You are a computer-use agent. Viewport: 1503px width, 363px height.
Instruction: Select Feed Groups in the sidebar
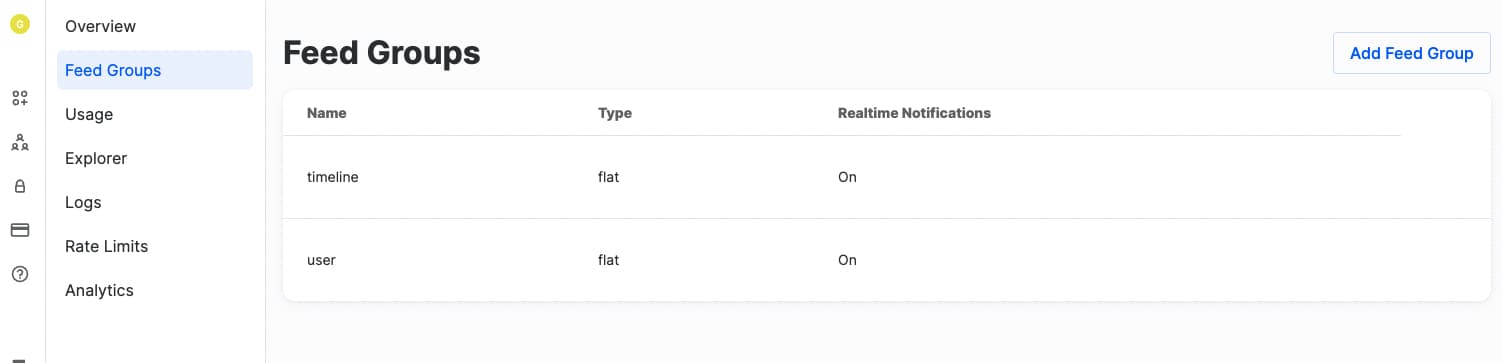pos(155,70)
